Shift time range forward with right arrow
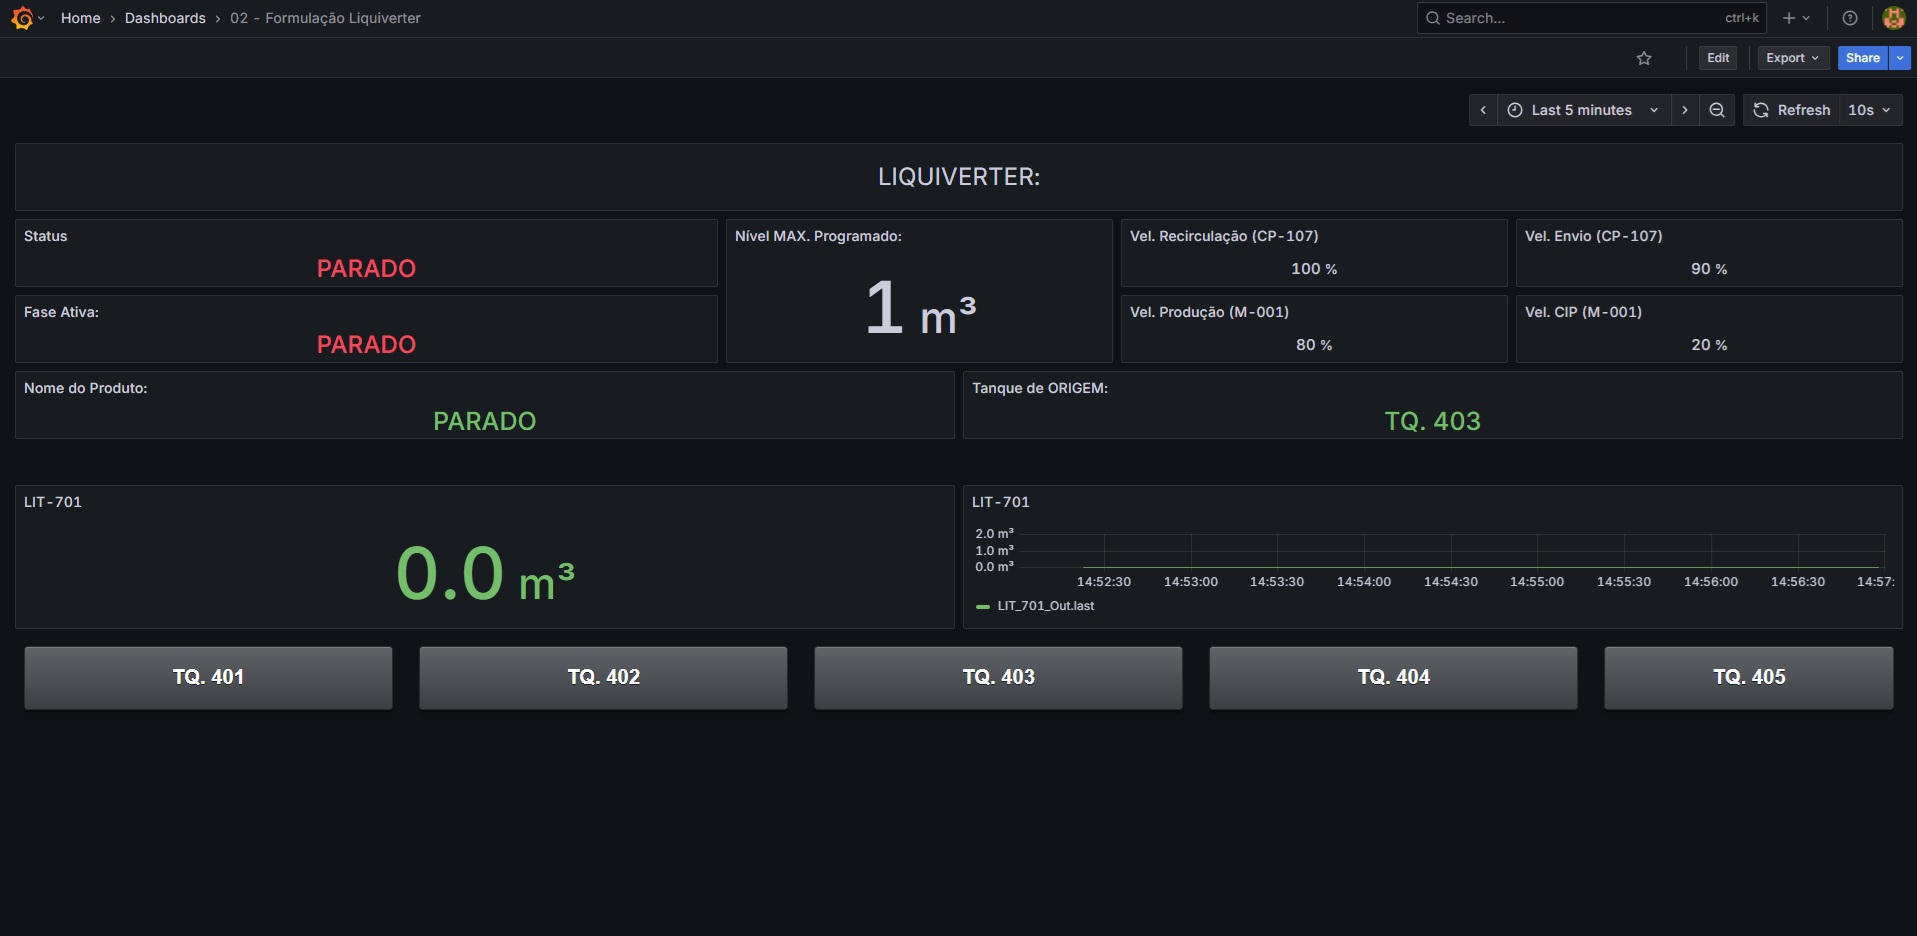The image size is (1917, 936). click(1685, 110)
